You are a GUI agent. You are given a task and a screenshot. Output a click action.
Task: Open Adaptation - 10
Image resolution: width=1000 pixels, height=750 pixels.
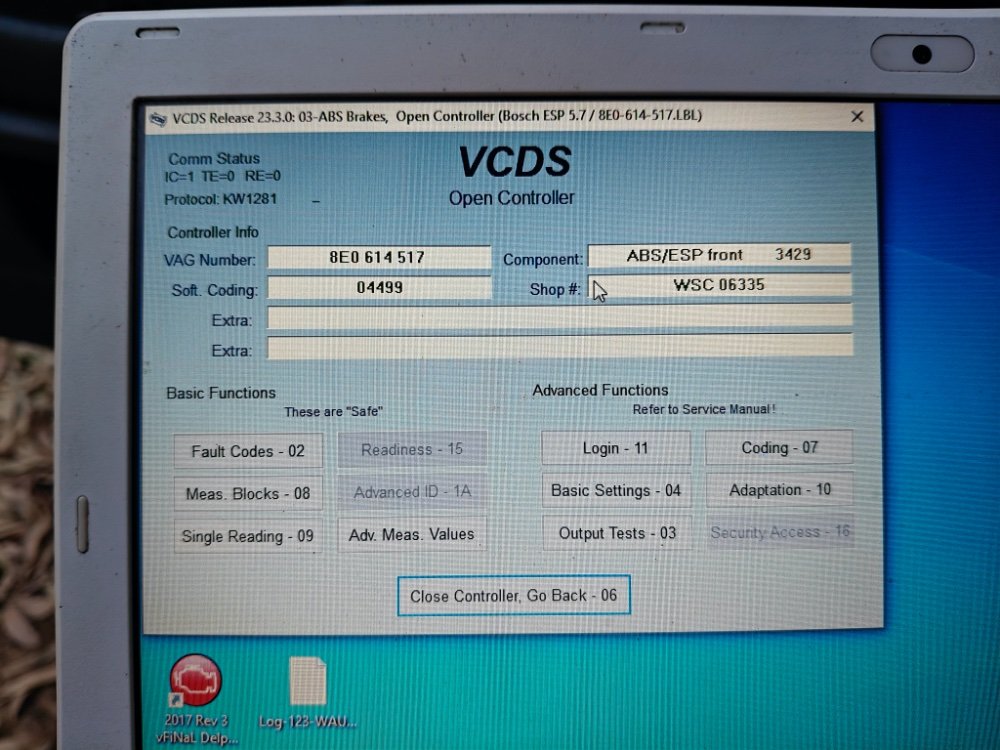(780, 490)
